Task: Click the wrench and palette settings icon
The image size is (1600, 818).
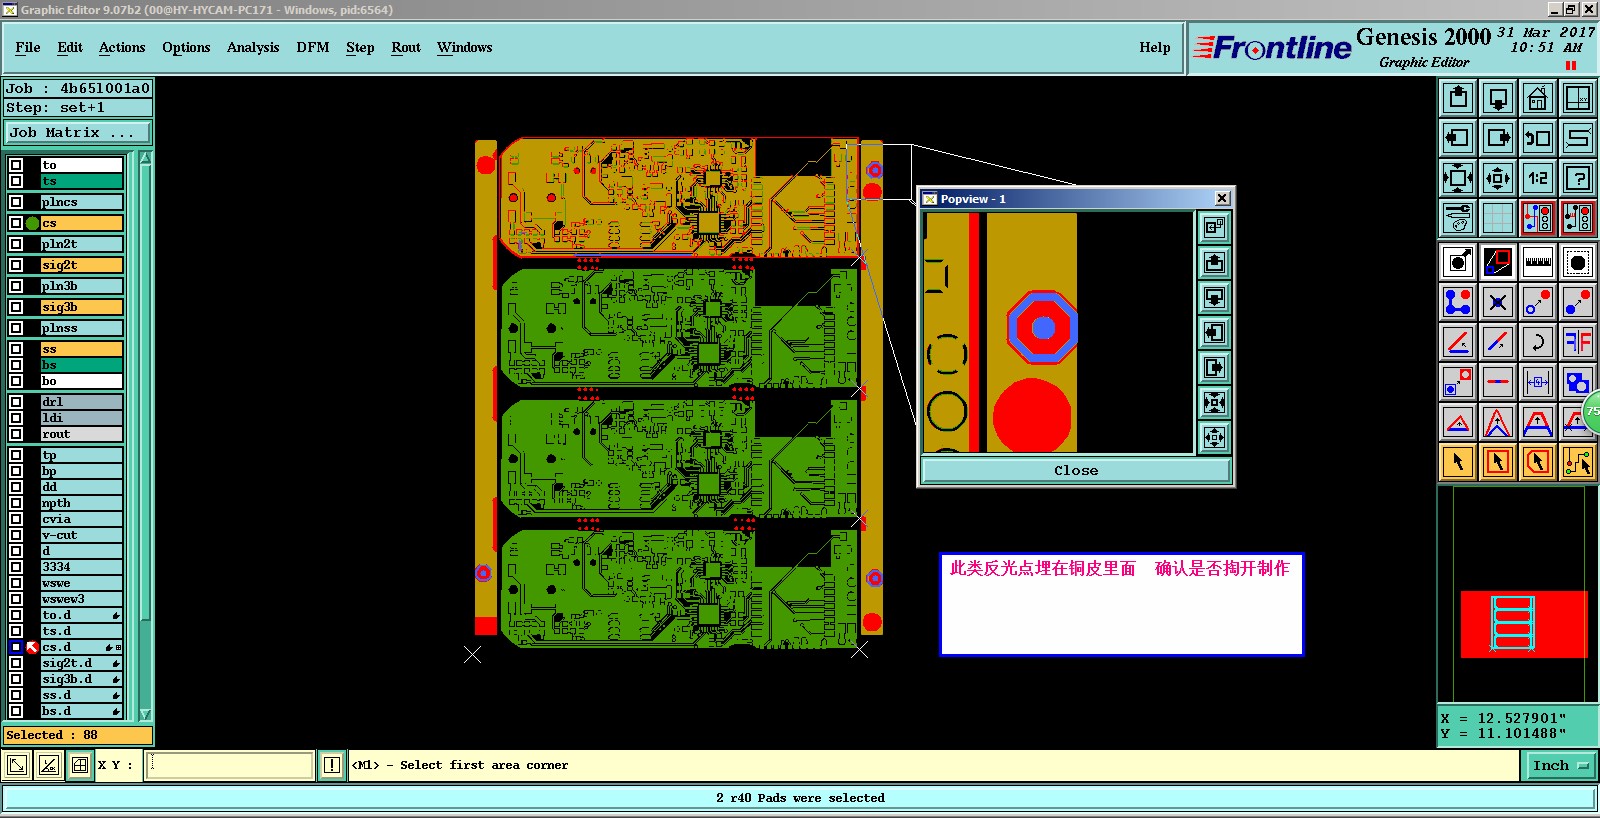Action: pos(1458,217)
